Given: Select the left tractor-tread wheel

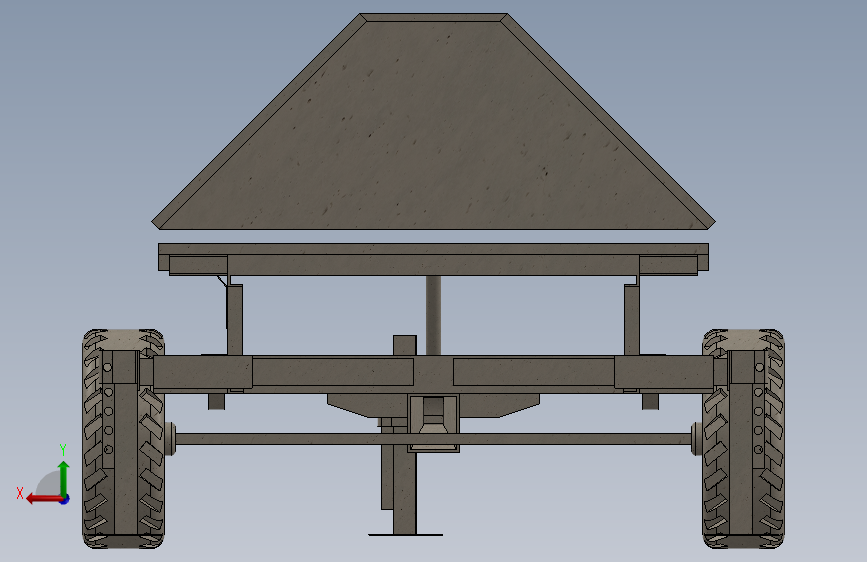Looking at the screenshot, I should 123,439.
